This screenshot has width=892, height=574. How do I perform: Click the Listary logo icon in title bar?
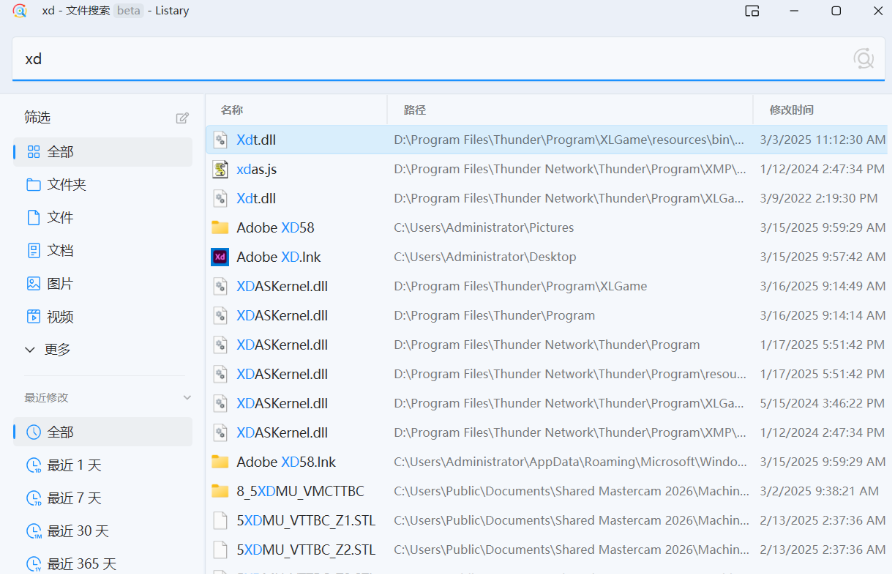(x=19, y=11)
